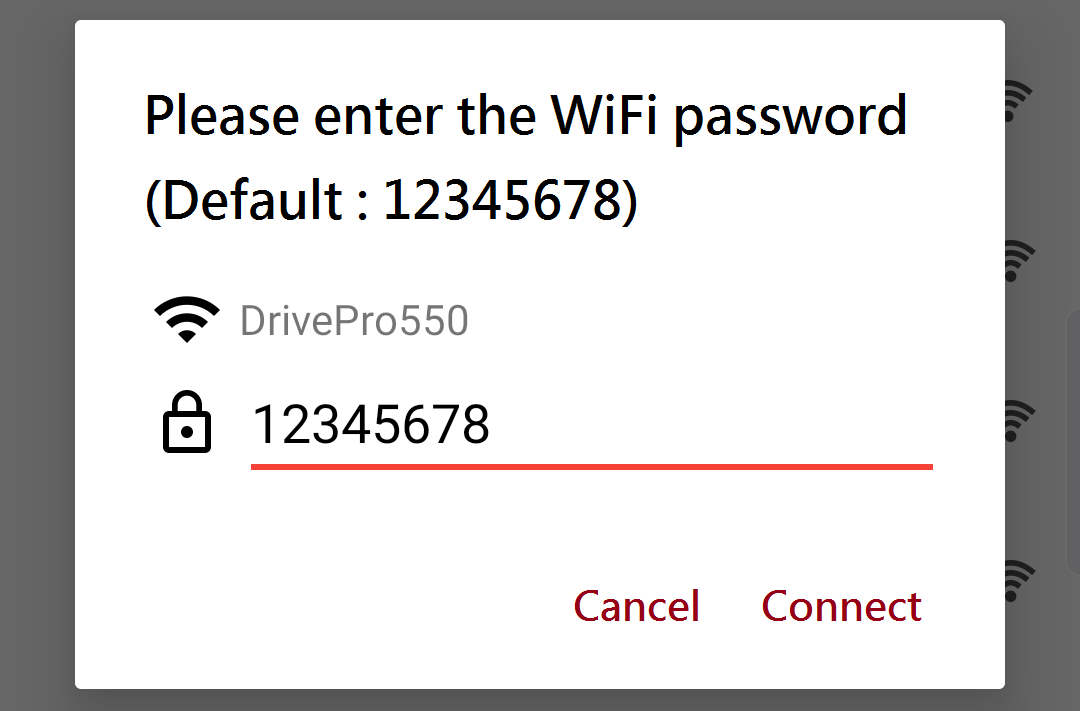Click the "Please enter the WiFi password" heading
The image size is (1080, 711).
click(x=526, y=115)
